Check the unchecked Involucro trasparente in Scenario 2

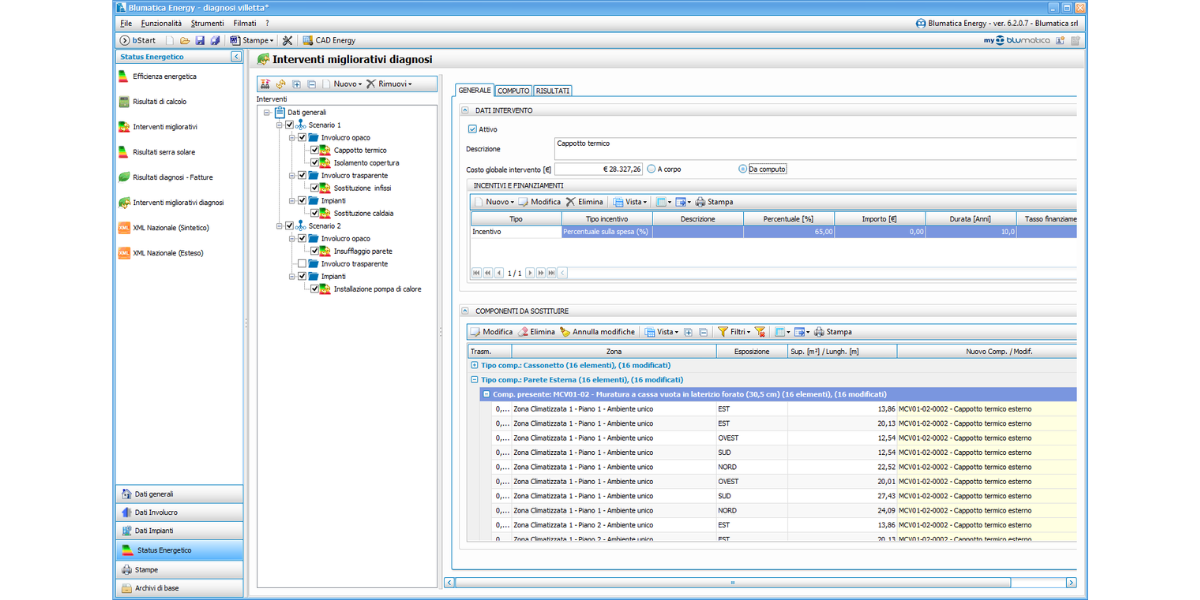[x=302, y=264]
